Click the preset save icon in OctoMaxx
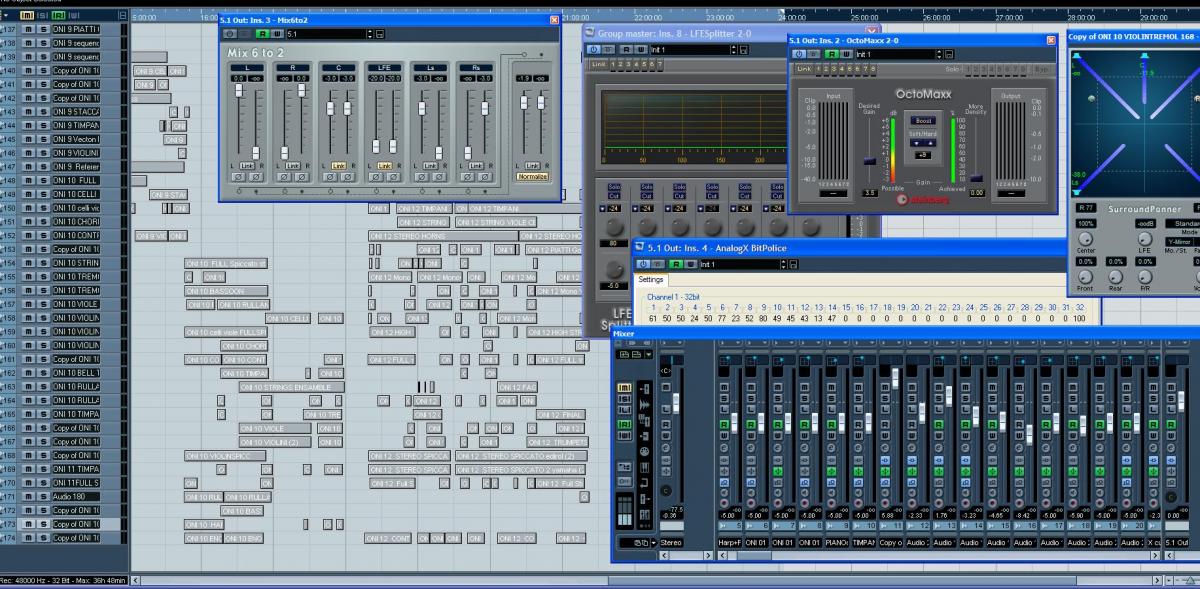Image resolution: width=1200 pixels, height=589 pixels. click(948, 54)
